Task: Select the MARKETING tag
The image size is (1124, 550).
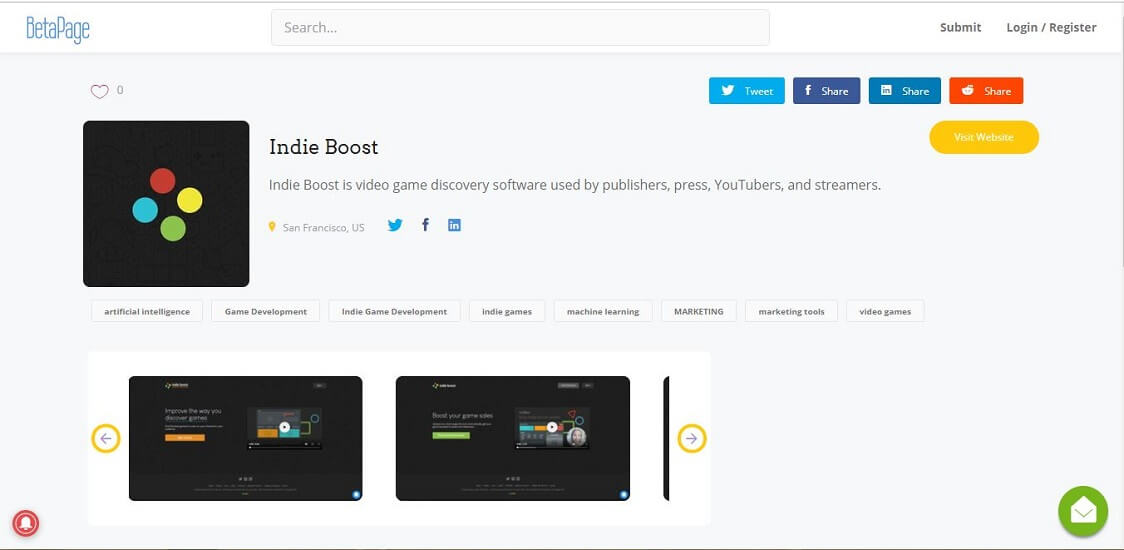Action: (699, 311)
